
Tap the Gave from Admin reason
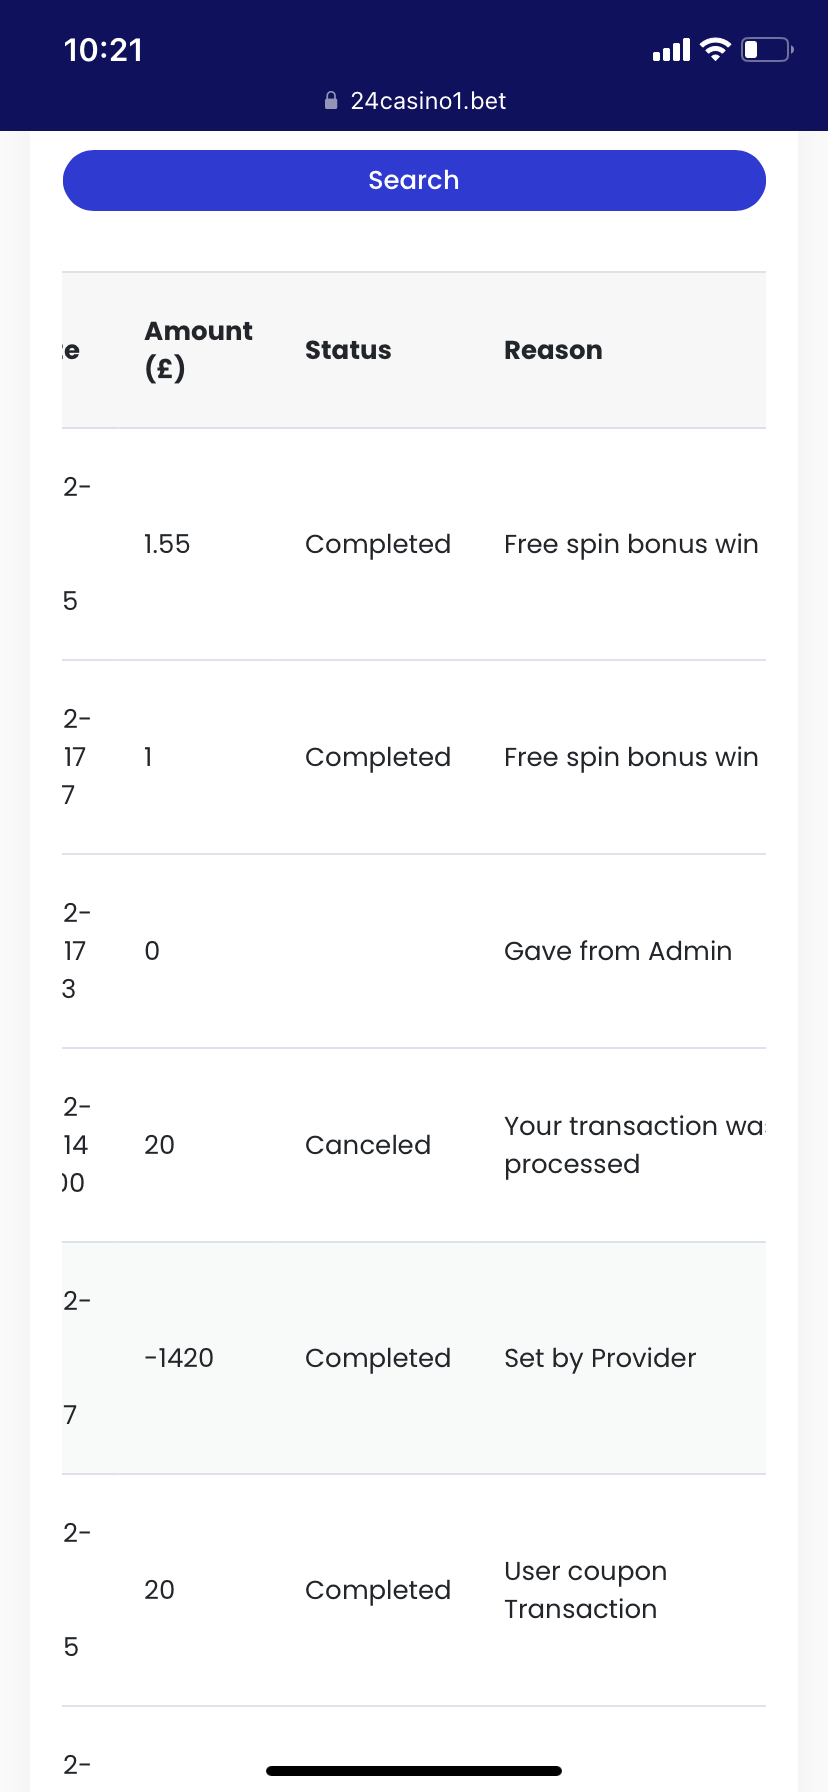[x=618, y=951]
